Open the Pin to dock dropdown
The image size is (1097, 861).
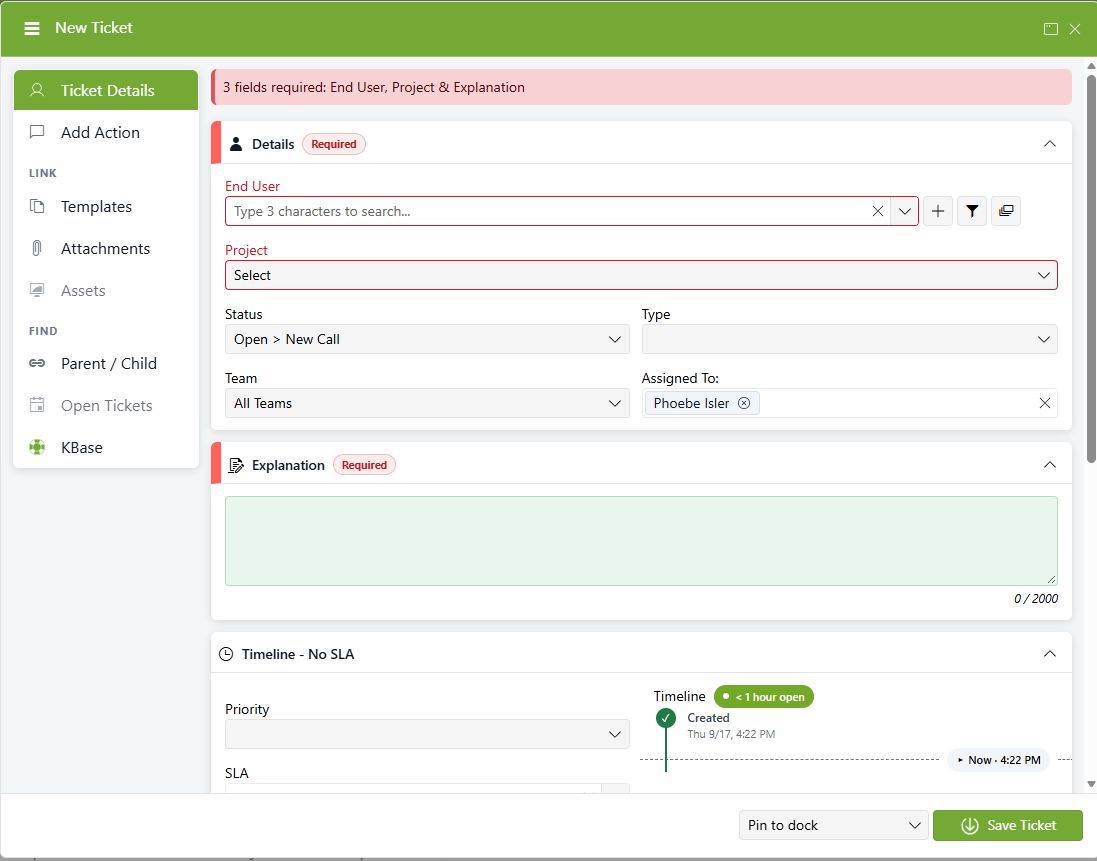[833, 825]
